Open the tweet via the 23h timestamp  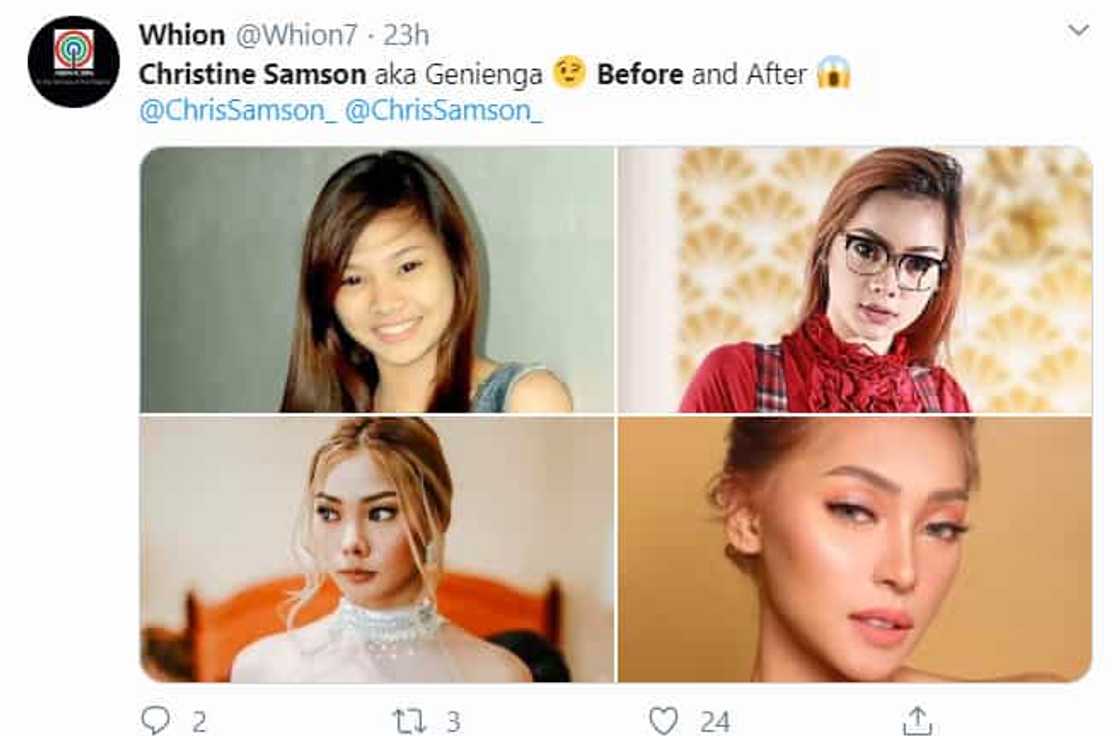pyautogui.click(x=406, y=35)
